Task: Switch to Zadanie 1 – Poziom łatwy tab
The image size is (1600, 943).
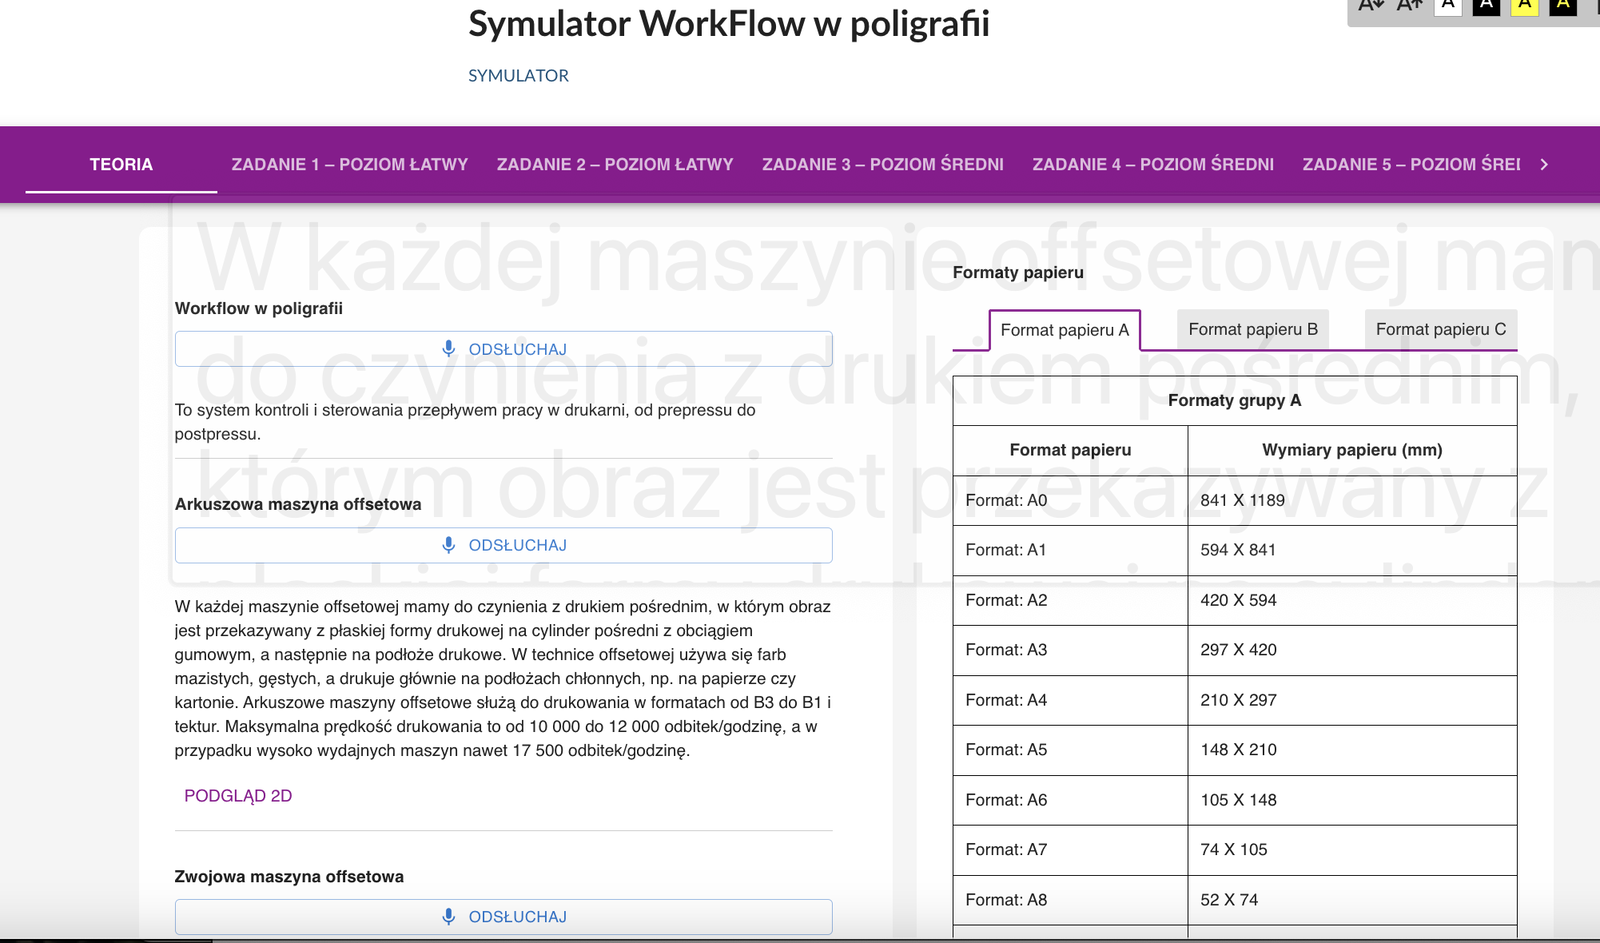Action: pyautogui.click(x=349, y=164)
